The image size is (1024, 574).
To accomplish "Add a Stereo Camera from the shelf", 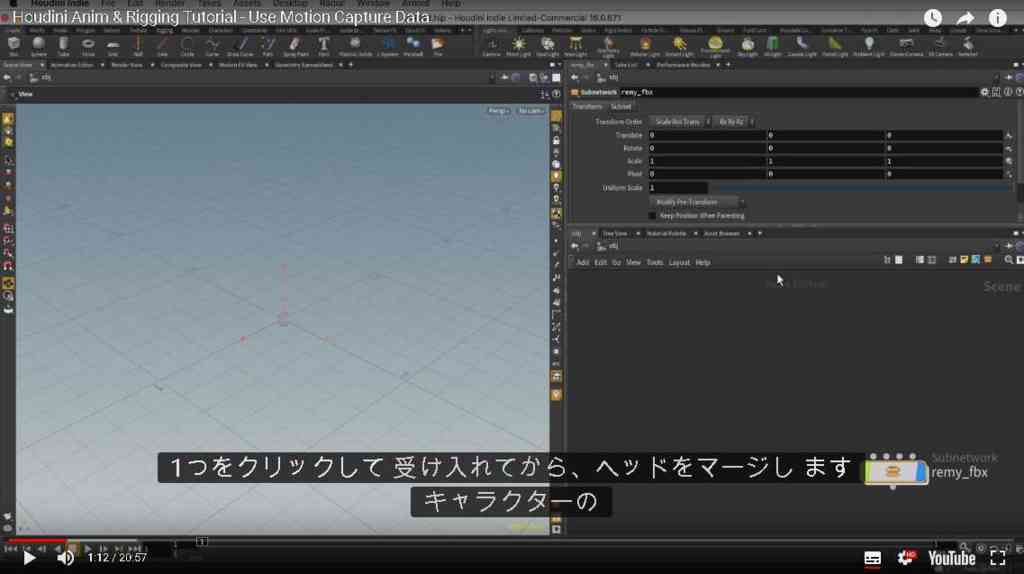I will pos(906,46).
